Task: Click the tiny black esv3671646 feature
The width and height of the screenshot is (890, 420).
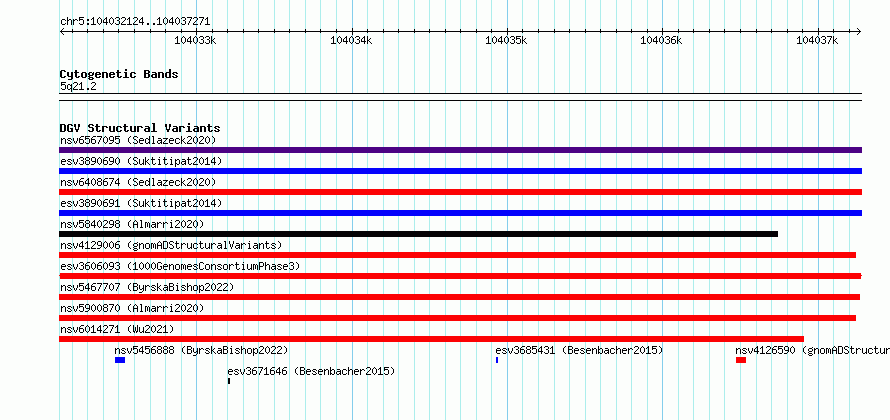Action: [229, 381]
